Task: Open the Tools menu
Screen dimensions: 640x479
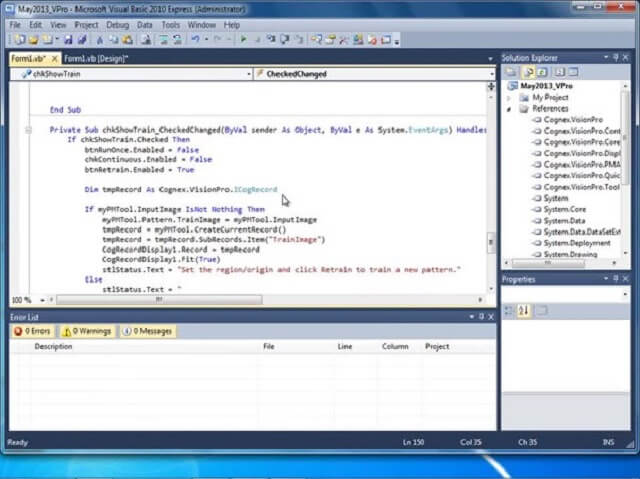Action: (171, 25)
